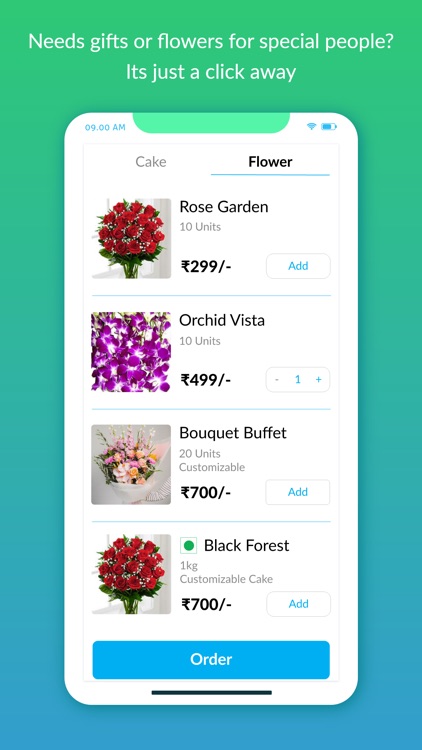422x750 pixels.
Task: Add Bouquet Buffet to the order
Action: [298, 492]
